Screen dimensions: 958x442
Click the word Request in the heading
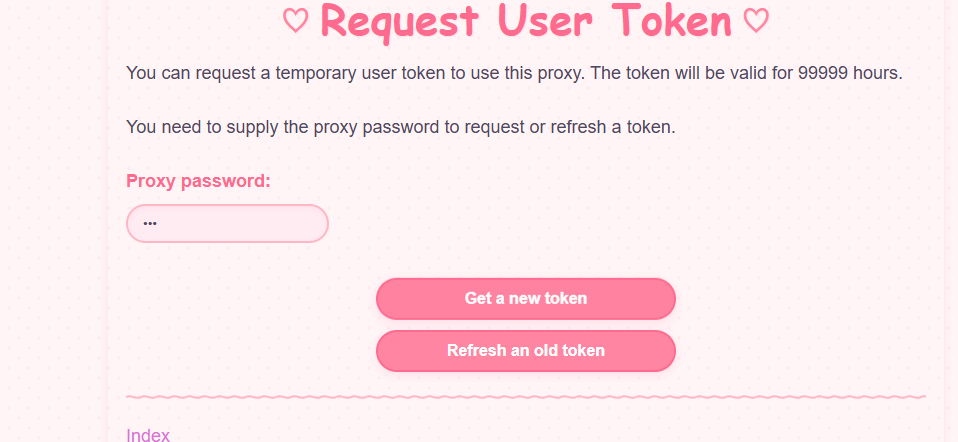pos(399,22)
